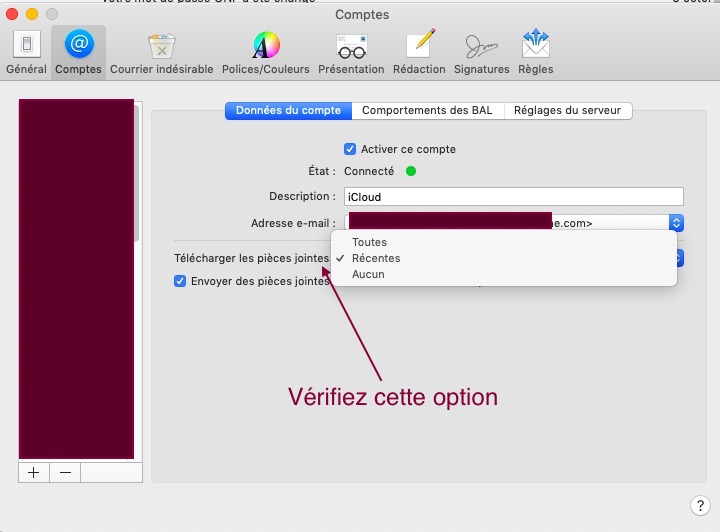This screenshot has width=720, height=532.
Task: Select the Données du compte tab
Action: [x=288, y=111]
